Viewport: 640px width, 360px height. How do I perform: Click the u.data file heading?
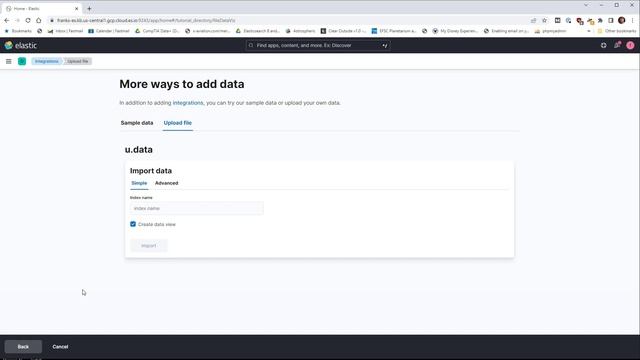139,150
